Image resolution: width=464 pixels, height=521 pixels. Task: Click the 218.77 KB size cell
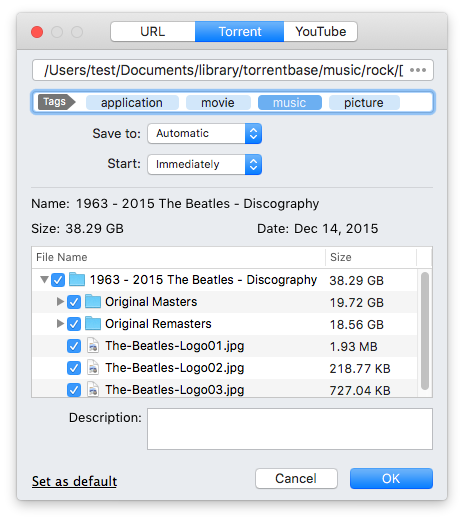click(x=360, y=369)
